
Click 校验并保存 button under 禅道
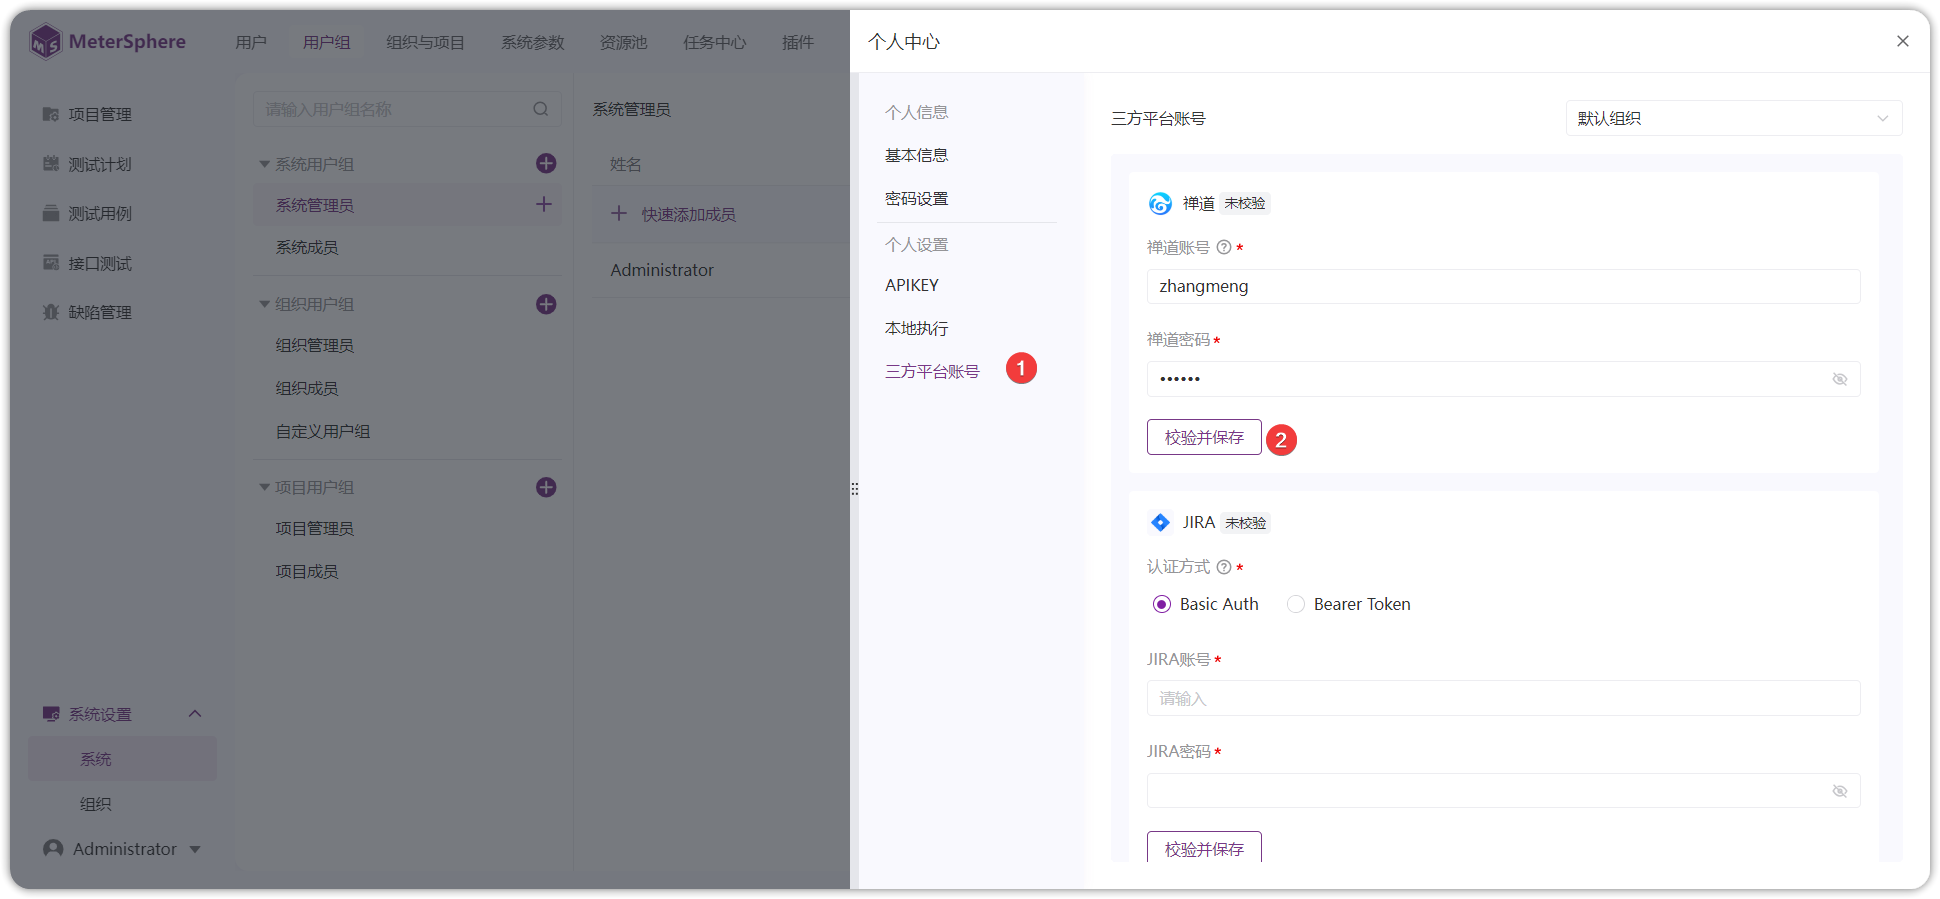point(1204,437)
